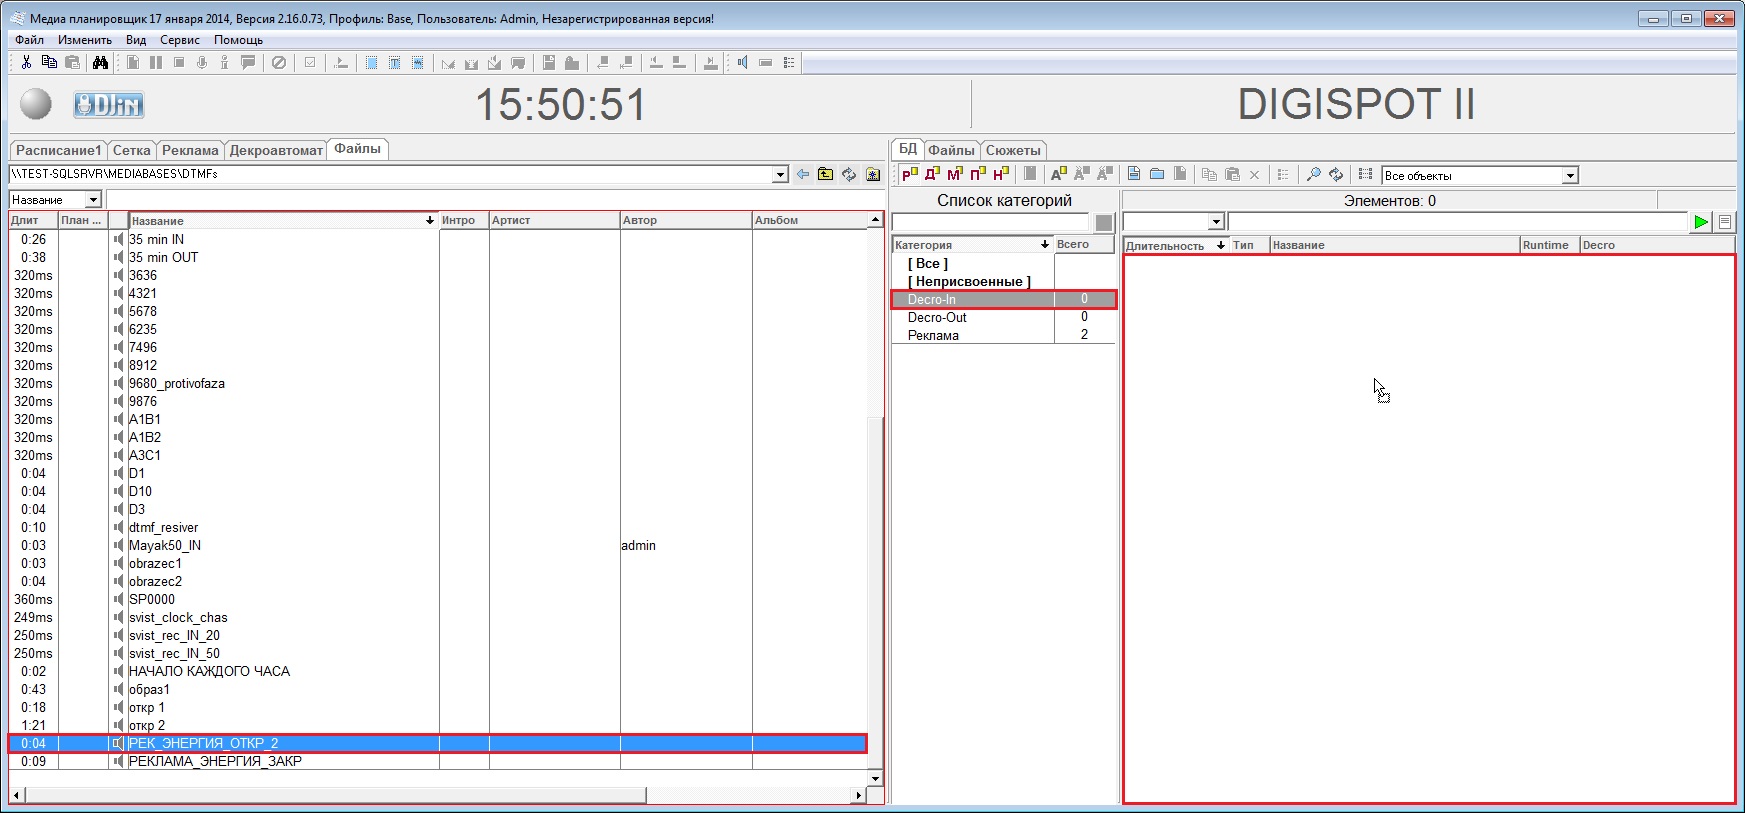
Task: Switch to the Сюжеты tab
Action: [x=1013, y=150]
